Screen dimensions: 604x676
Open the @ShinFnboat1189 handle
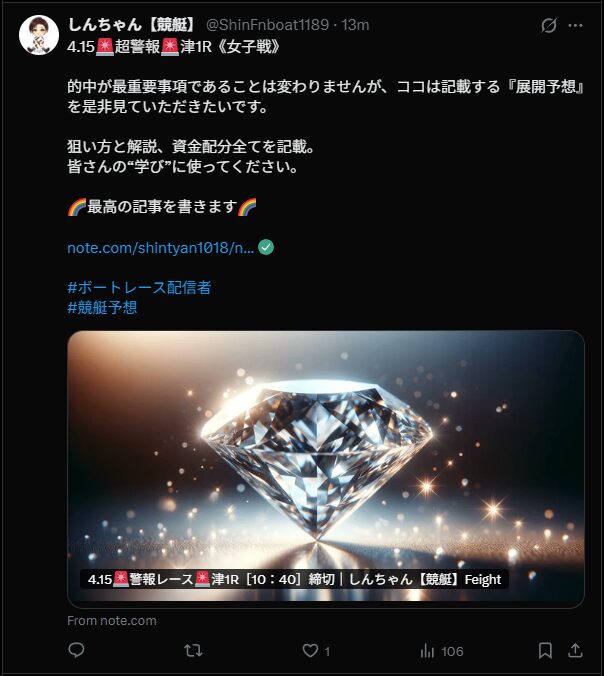(x=267, y=25)
